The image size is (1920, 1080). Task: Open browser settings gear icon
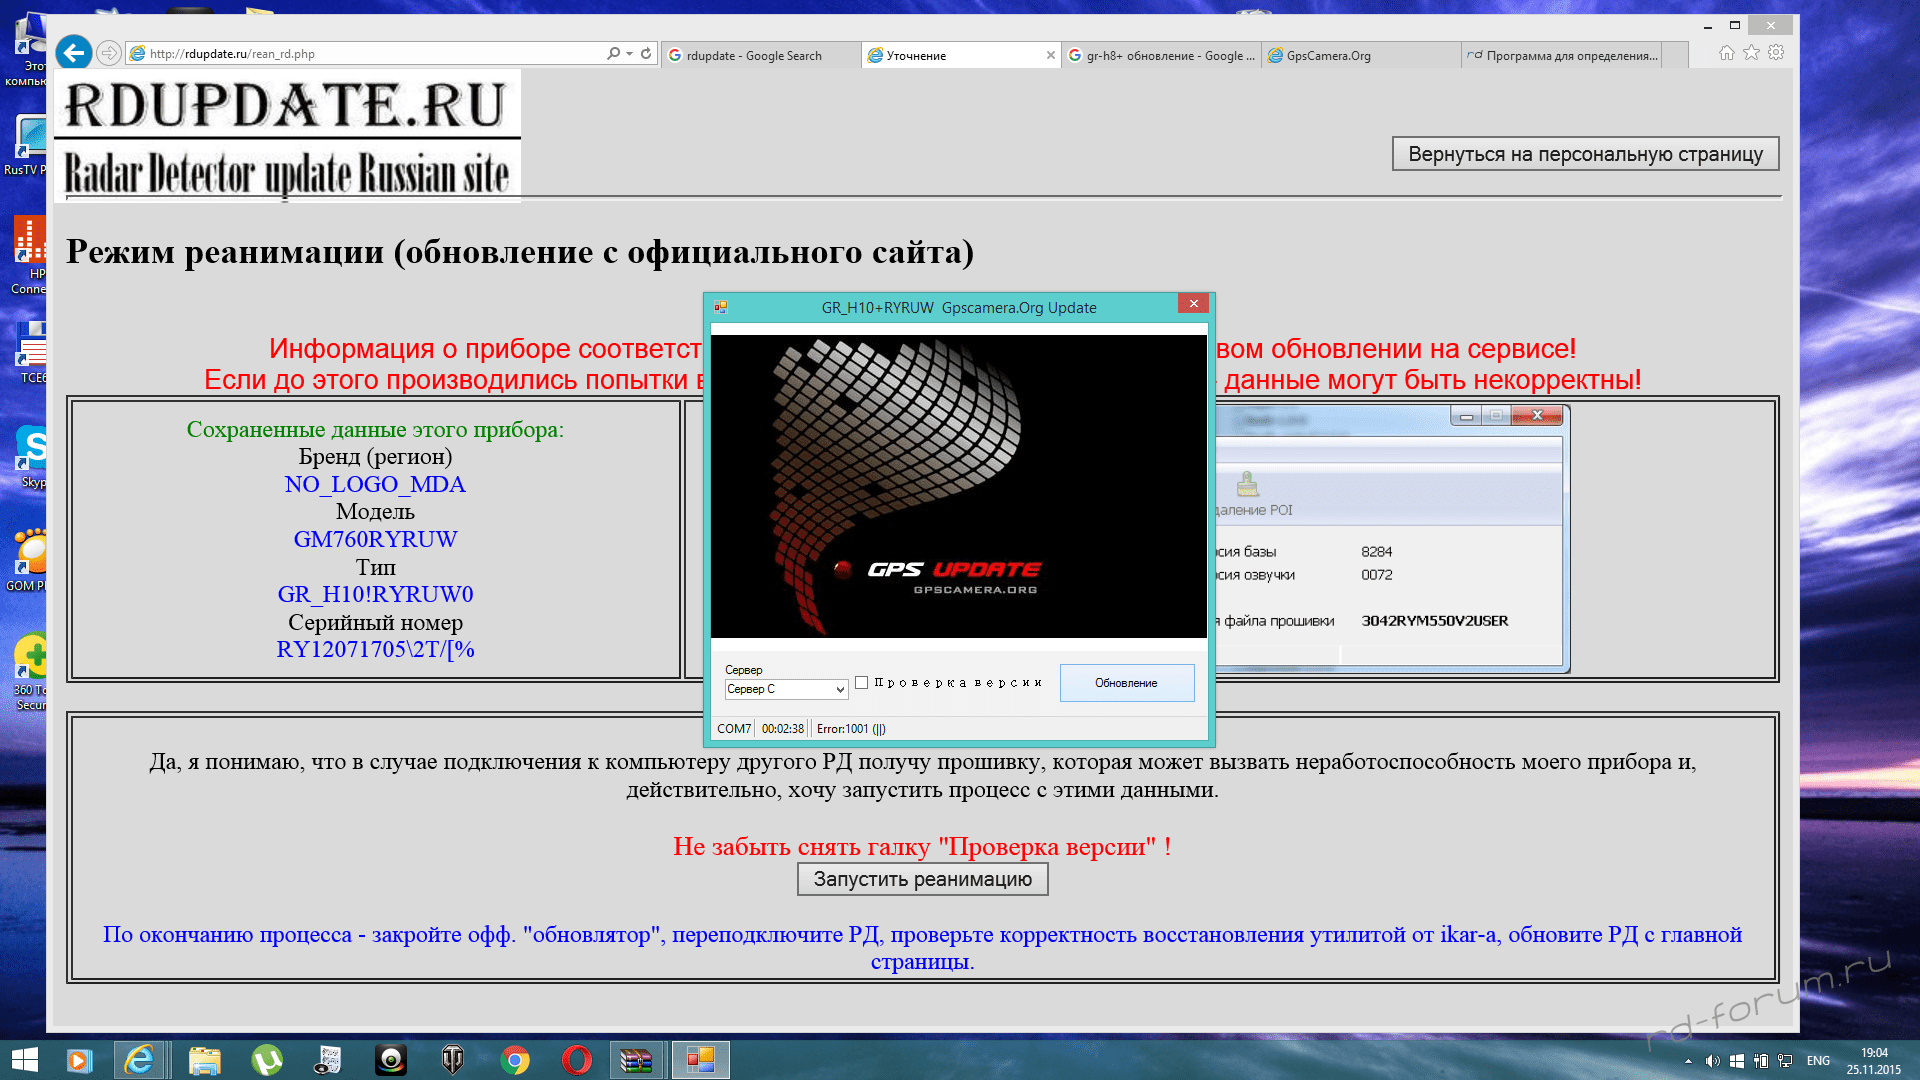1776,53
